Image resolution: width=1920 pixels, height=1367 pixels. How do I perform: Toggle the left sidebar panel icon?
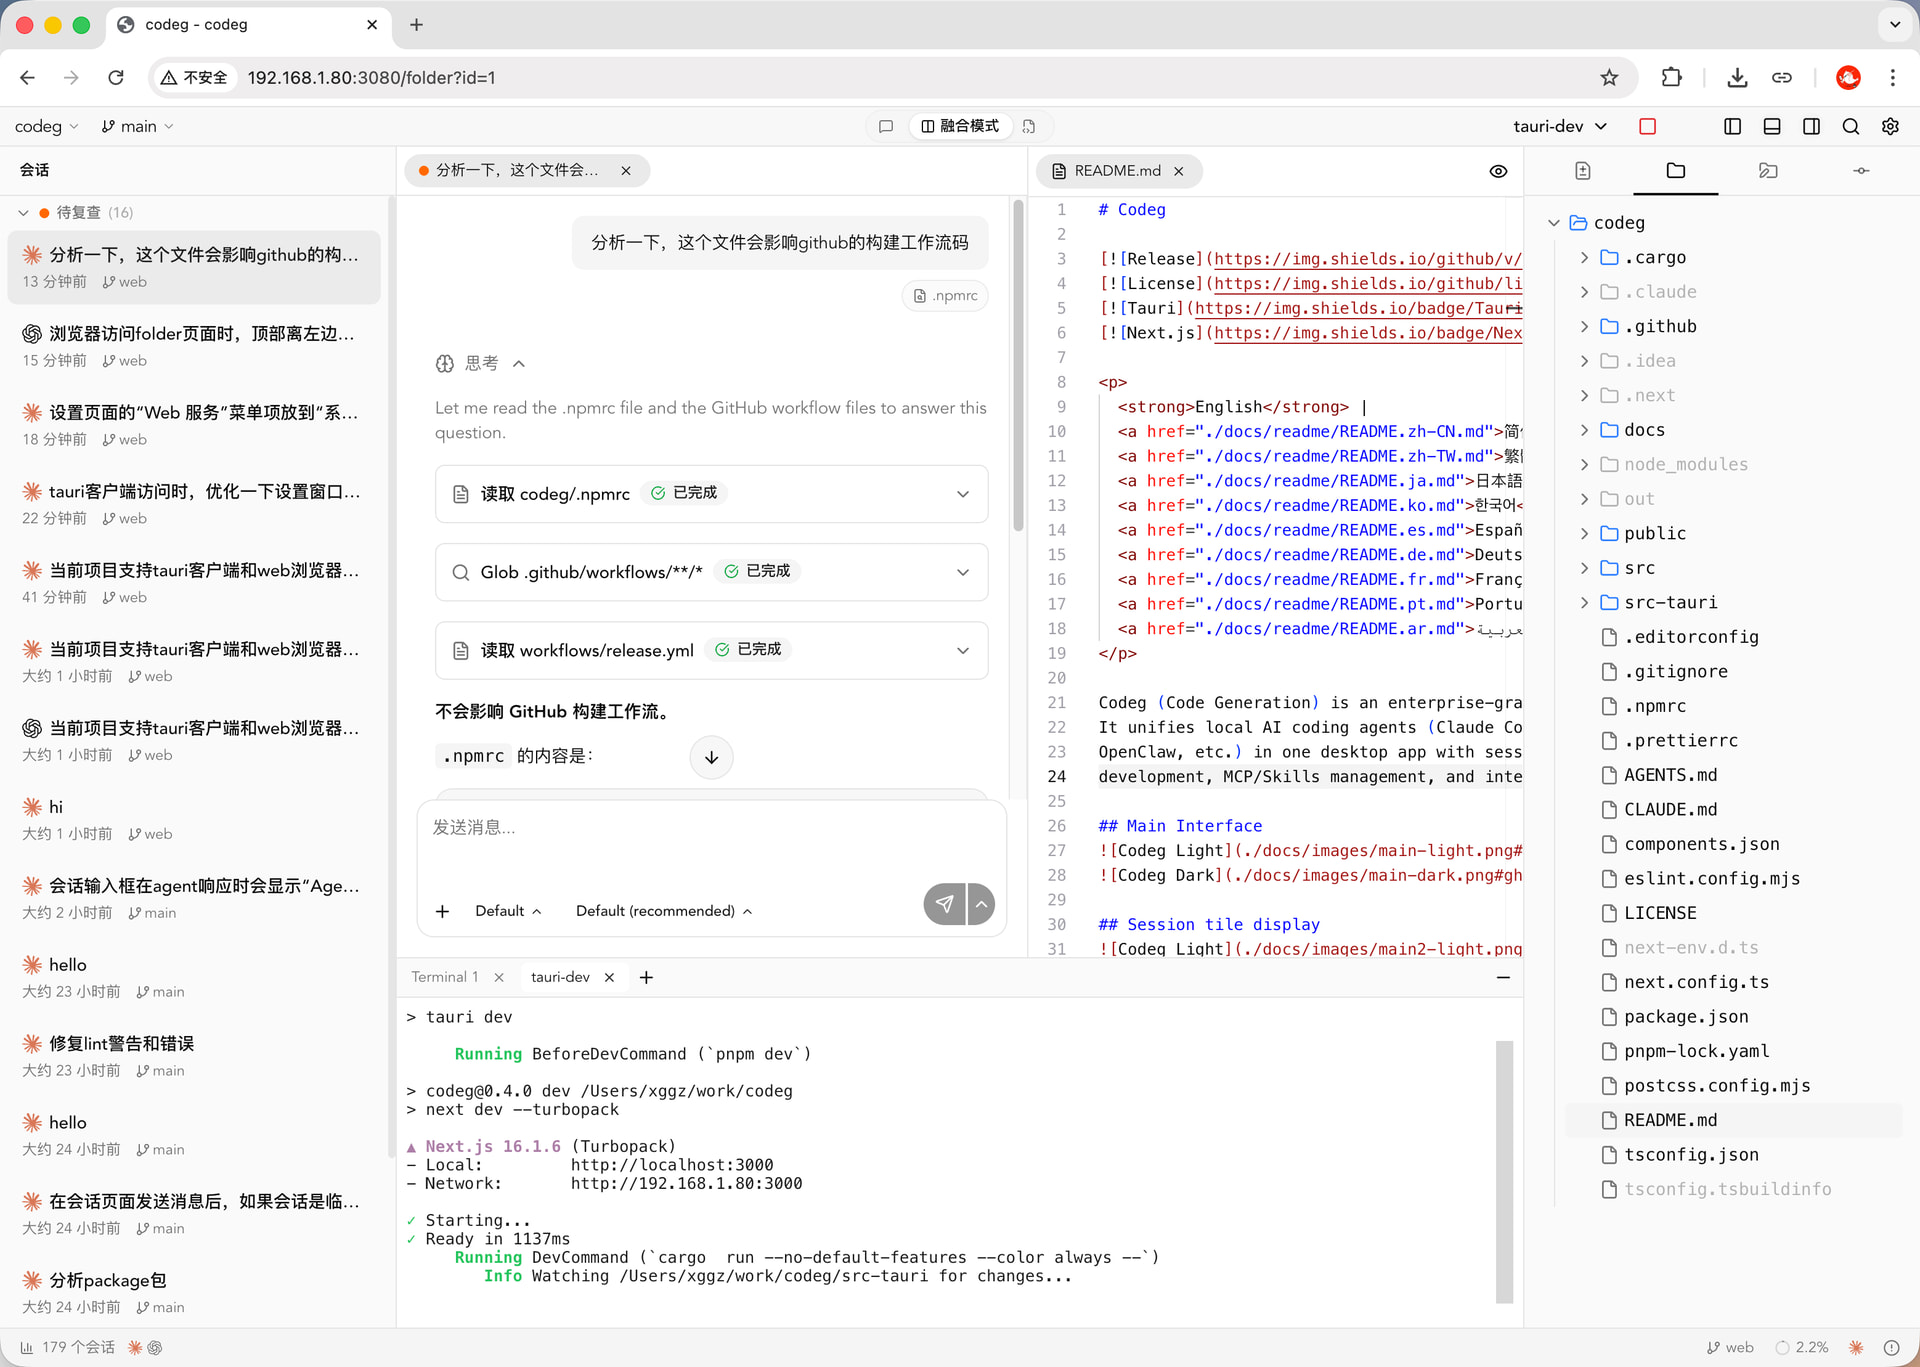tap(1733, 126)
